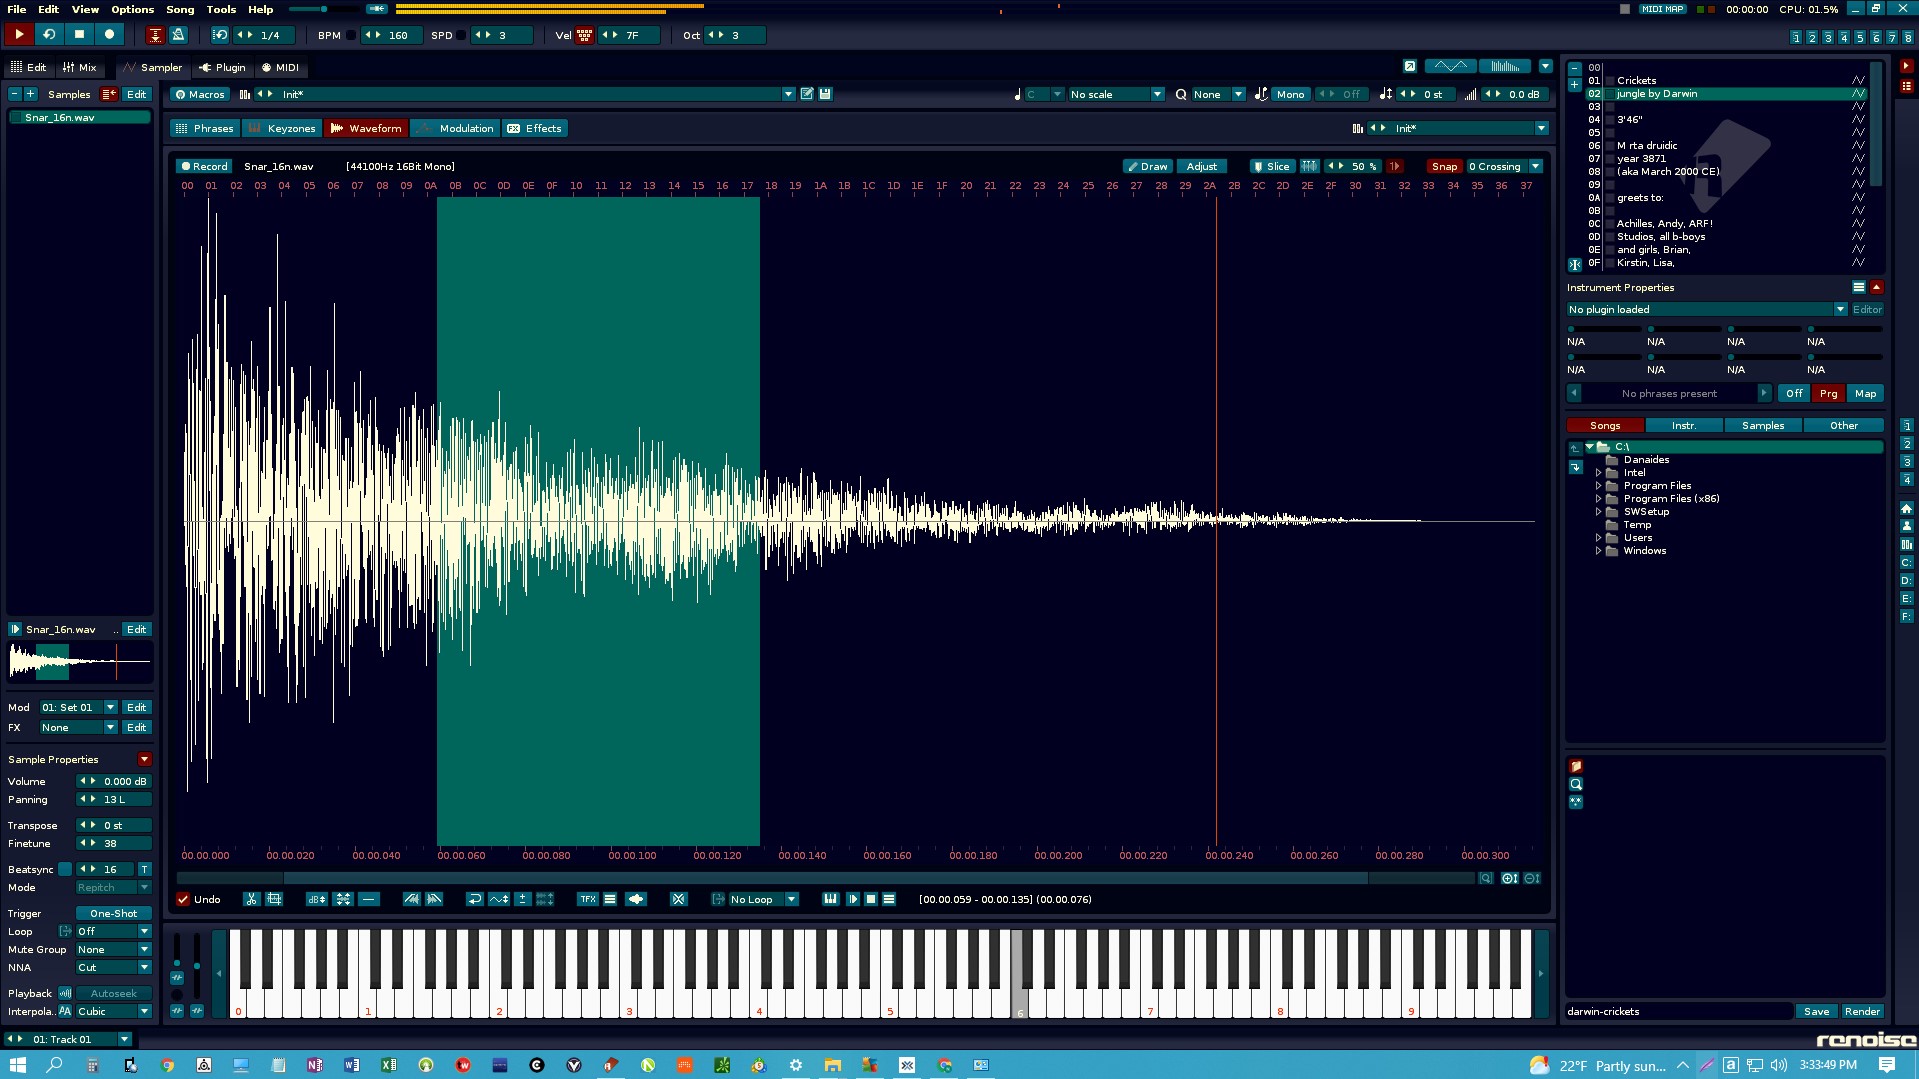Enable record mode in transport bar
Screen dimensions: 1919x1079
click(x=109, y=34)
